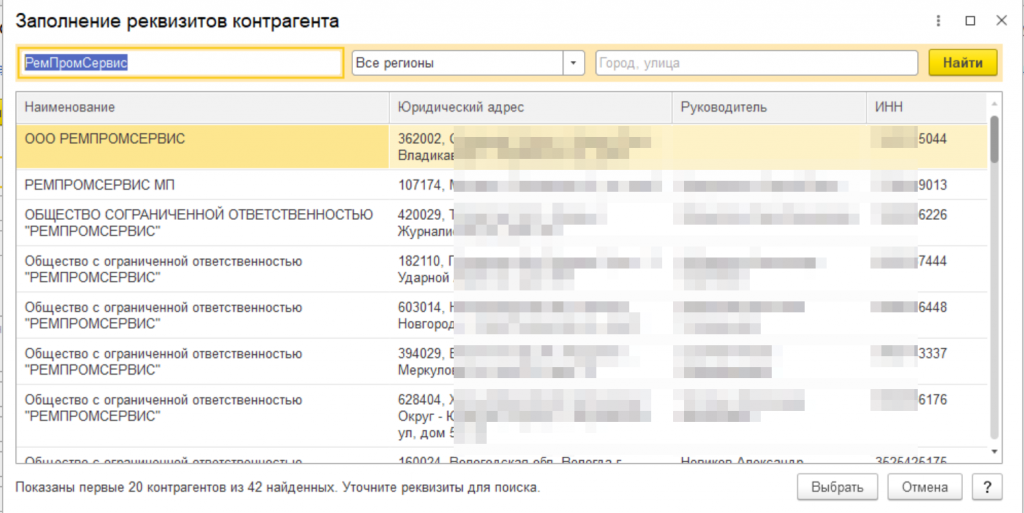Click the Руководитель column header
Image resolution: width=1024 pixels, height=513 pixels.
(x=768, y=107)
